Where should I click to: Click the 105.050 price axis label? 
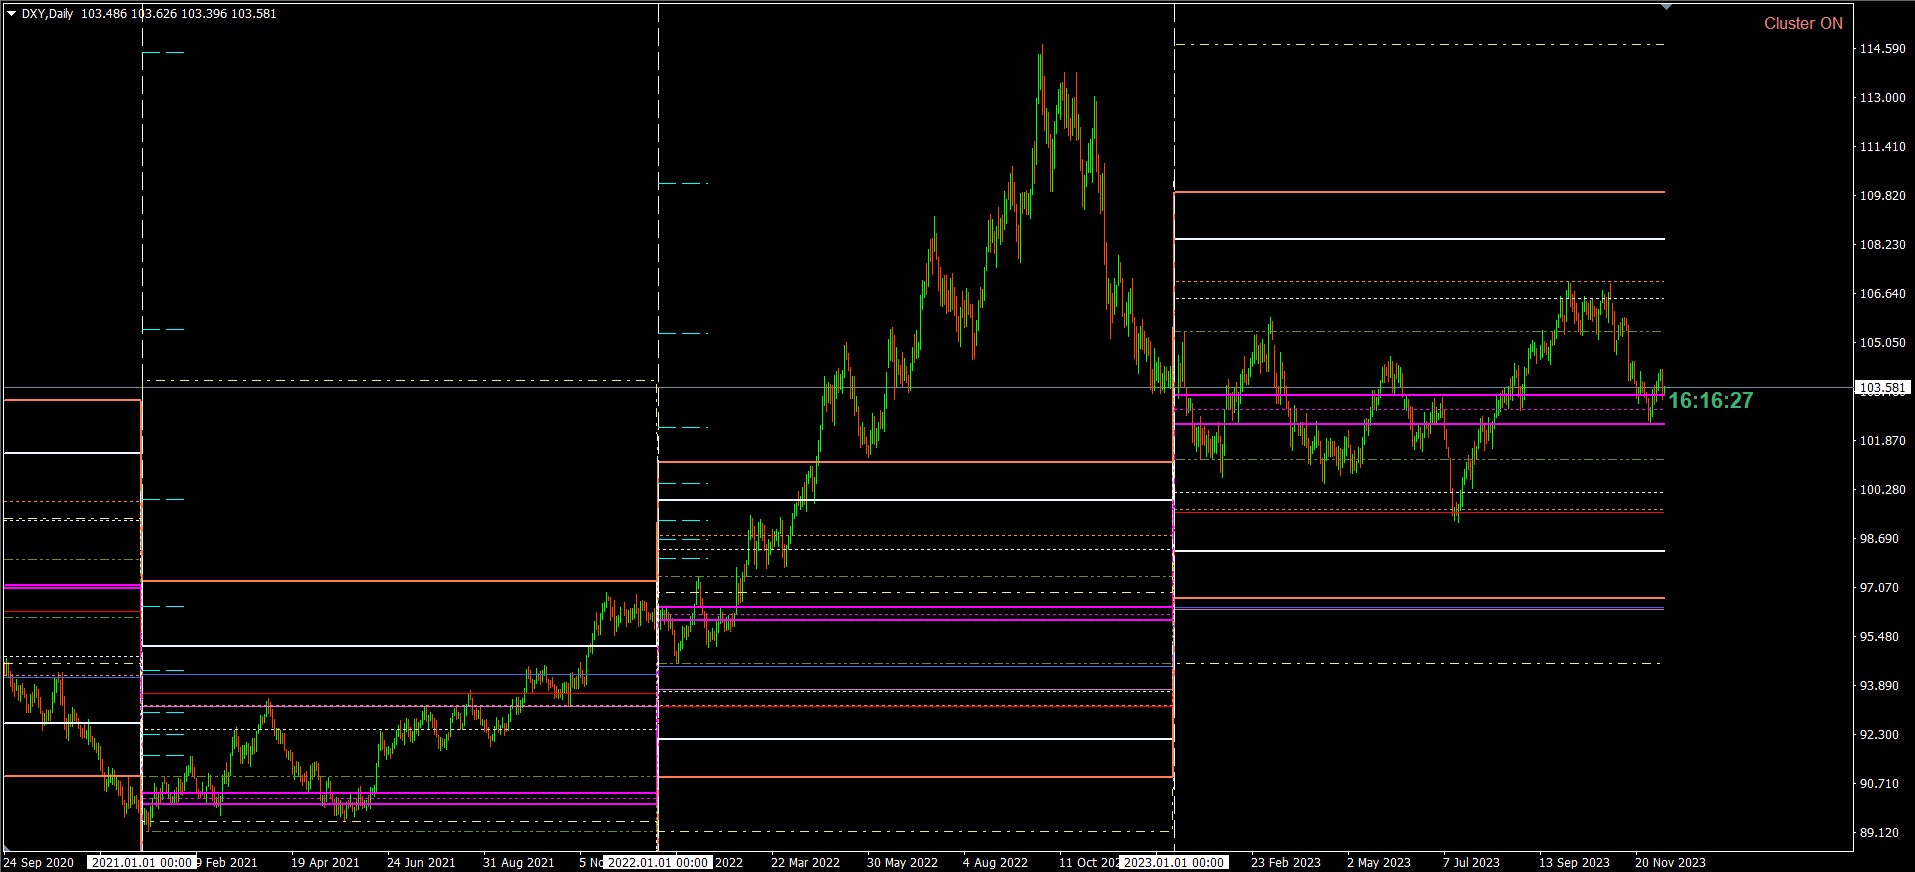pyautogui.click(x=1882, y=343)
